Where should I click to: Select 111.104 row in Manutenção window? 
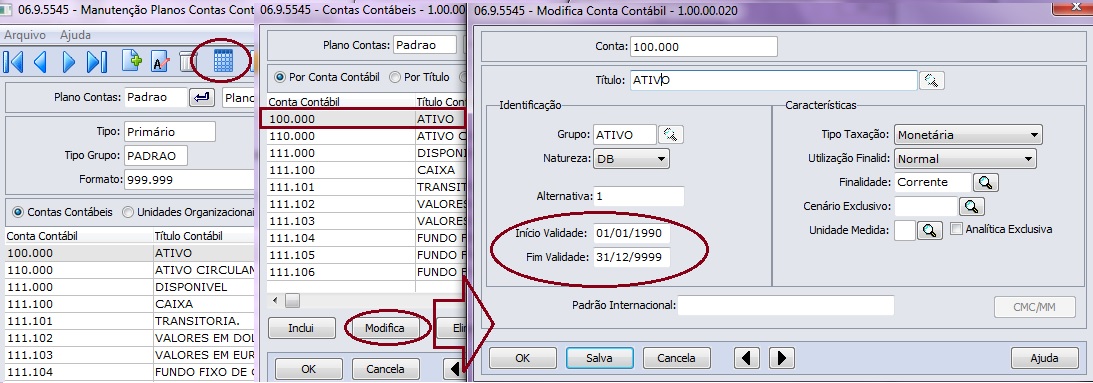[129, 372]
